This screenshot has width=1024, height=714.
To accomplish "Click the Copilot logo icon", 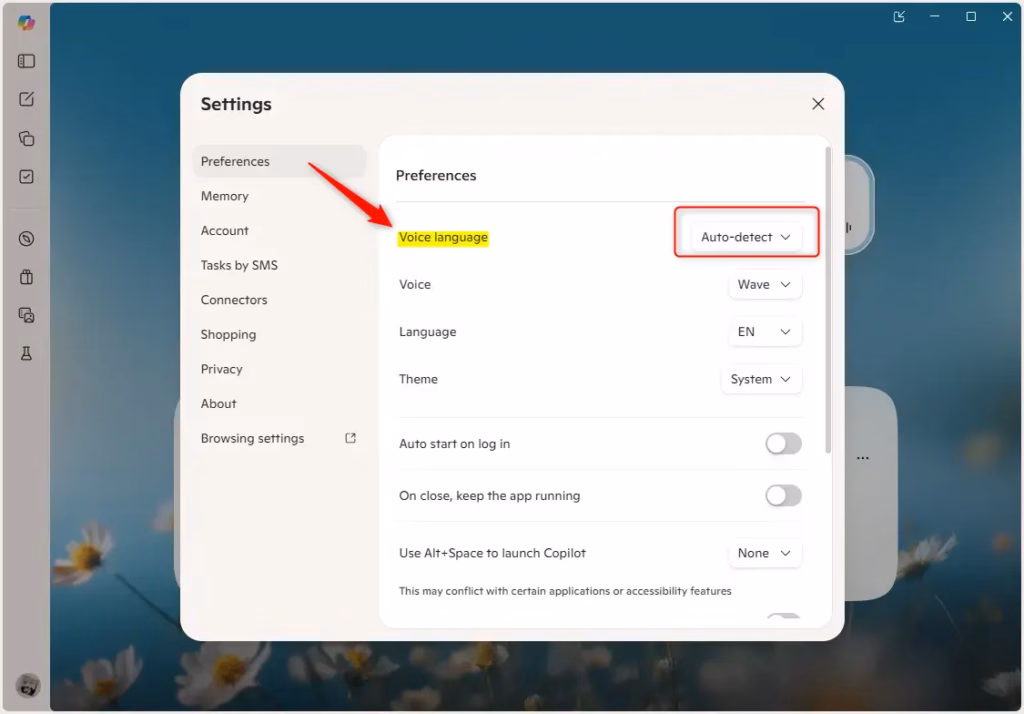I will pyautogui.click(x=26, y=22).
